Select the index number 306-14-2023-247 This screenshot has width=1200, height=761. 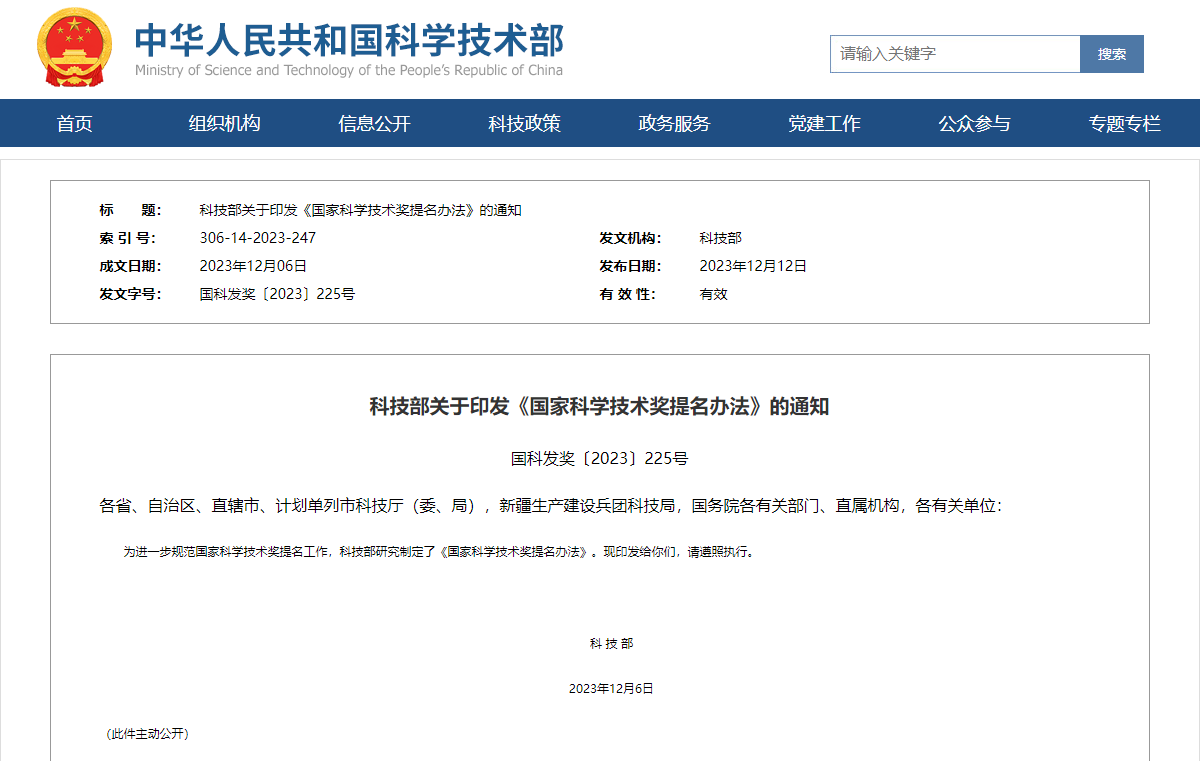(x=258, y=238)
